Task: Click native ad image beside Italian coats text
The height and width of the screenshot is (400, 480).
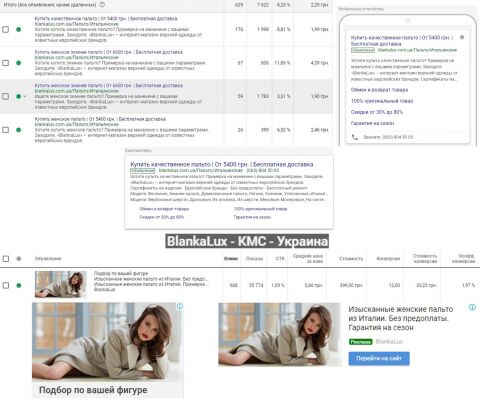Action: coord(279,334)
